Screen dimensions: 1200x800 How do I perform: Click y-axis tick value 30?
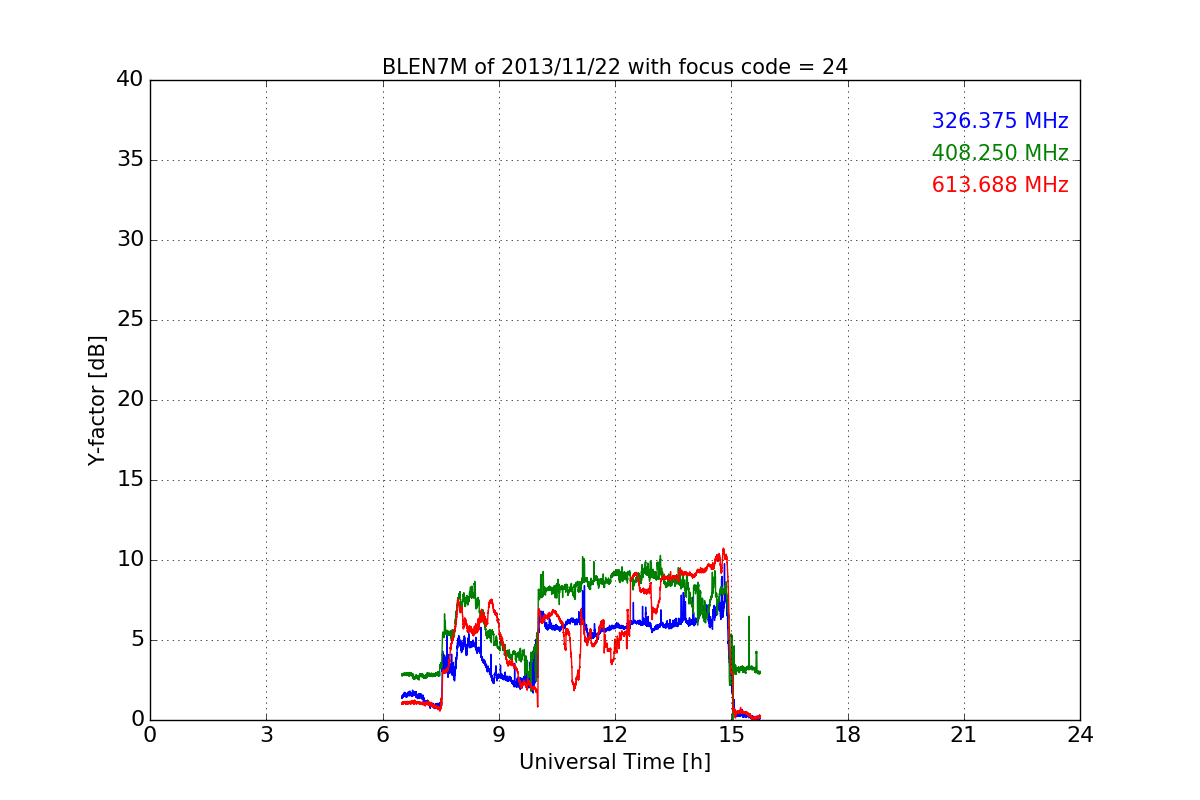click(130, 240)
